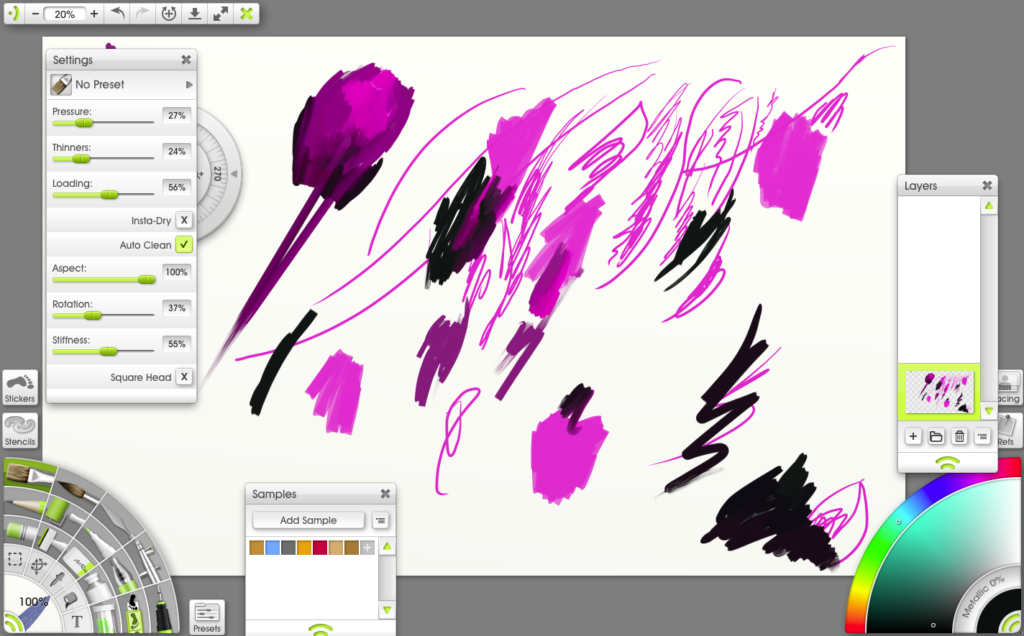Click the Pressure slider handle
The height and width of the screenshot is (636, 1024).
click(x=84, y=123)
